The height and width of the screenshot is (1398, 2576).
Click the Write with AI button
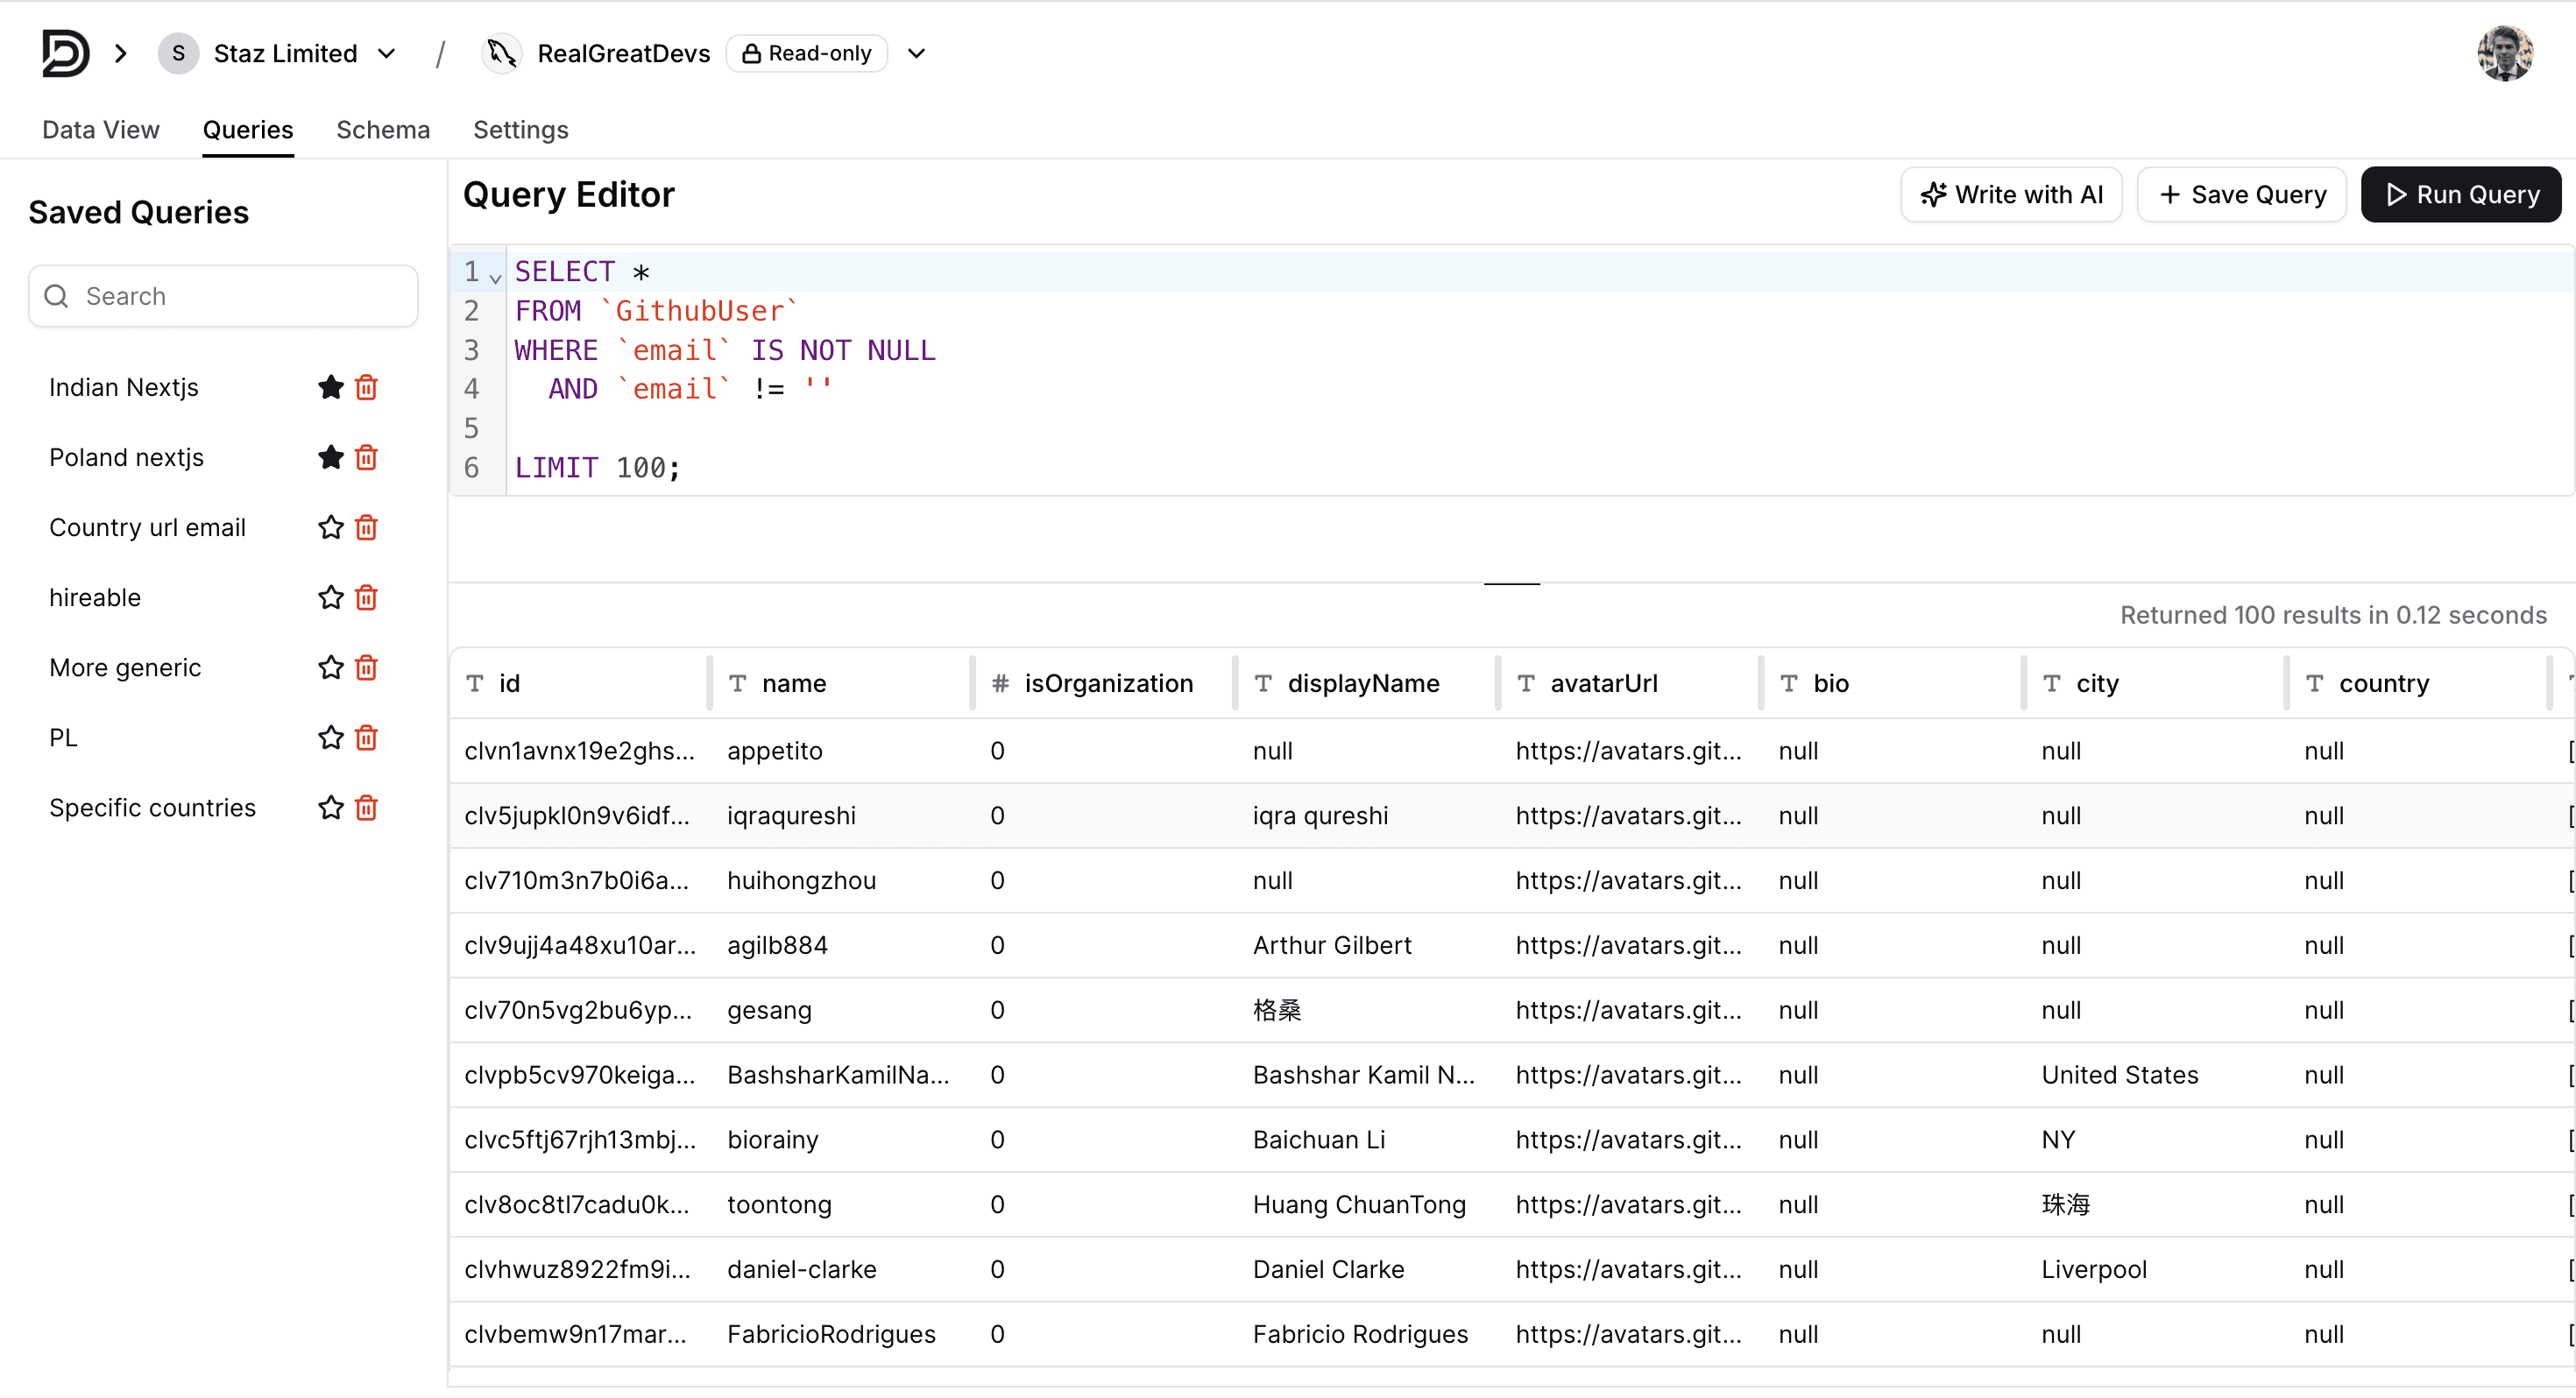tap(2010, 194)
